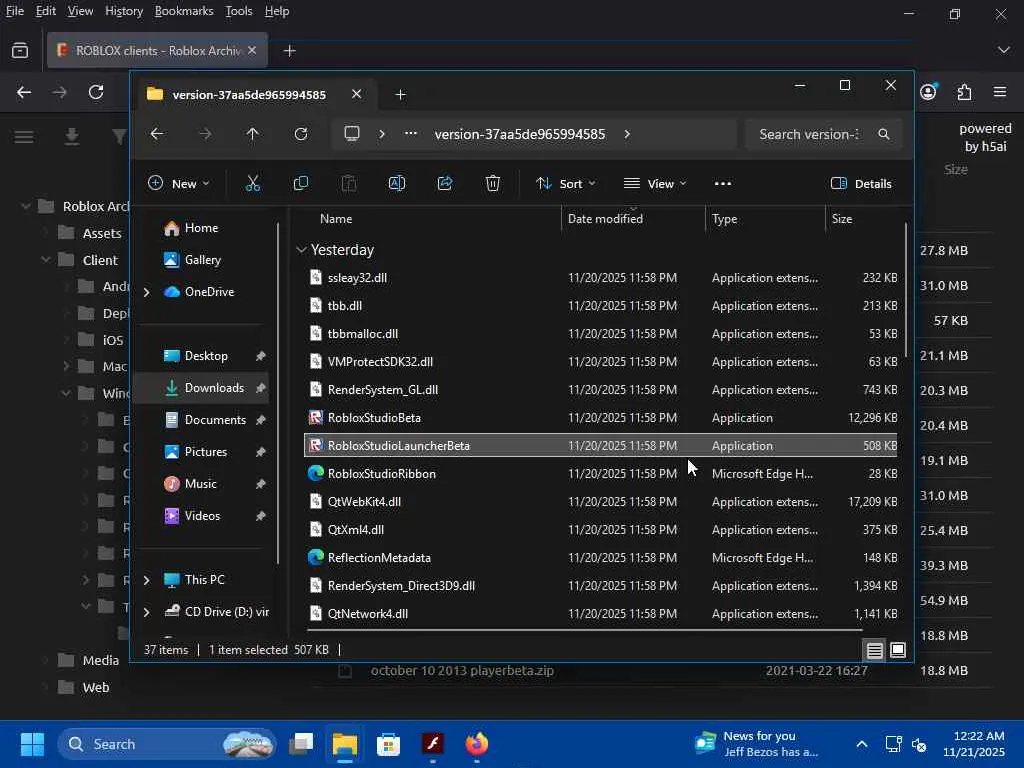The image size is (1024, 768).
Task: Refresh the File Explorer folder view
Action: (301, 134)
